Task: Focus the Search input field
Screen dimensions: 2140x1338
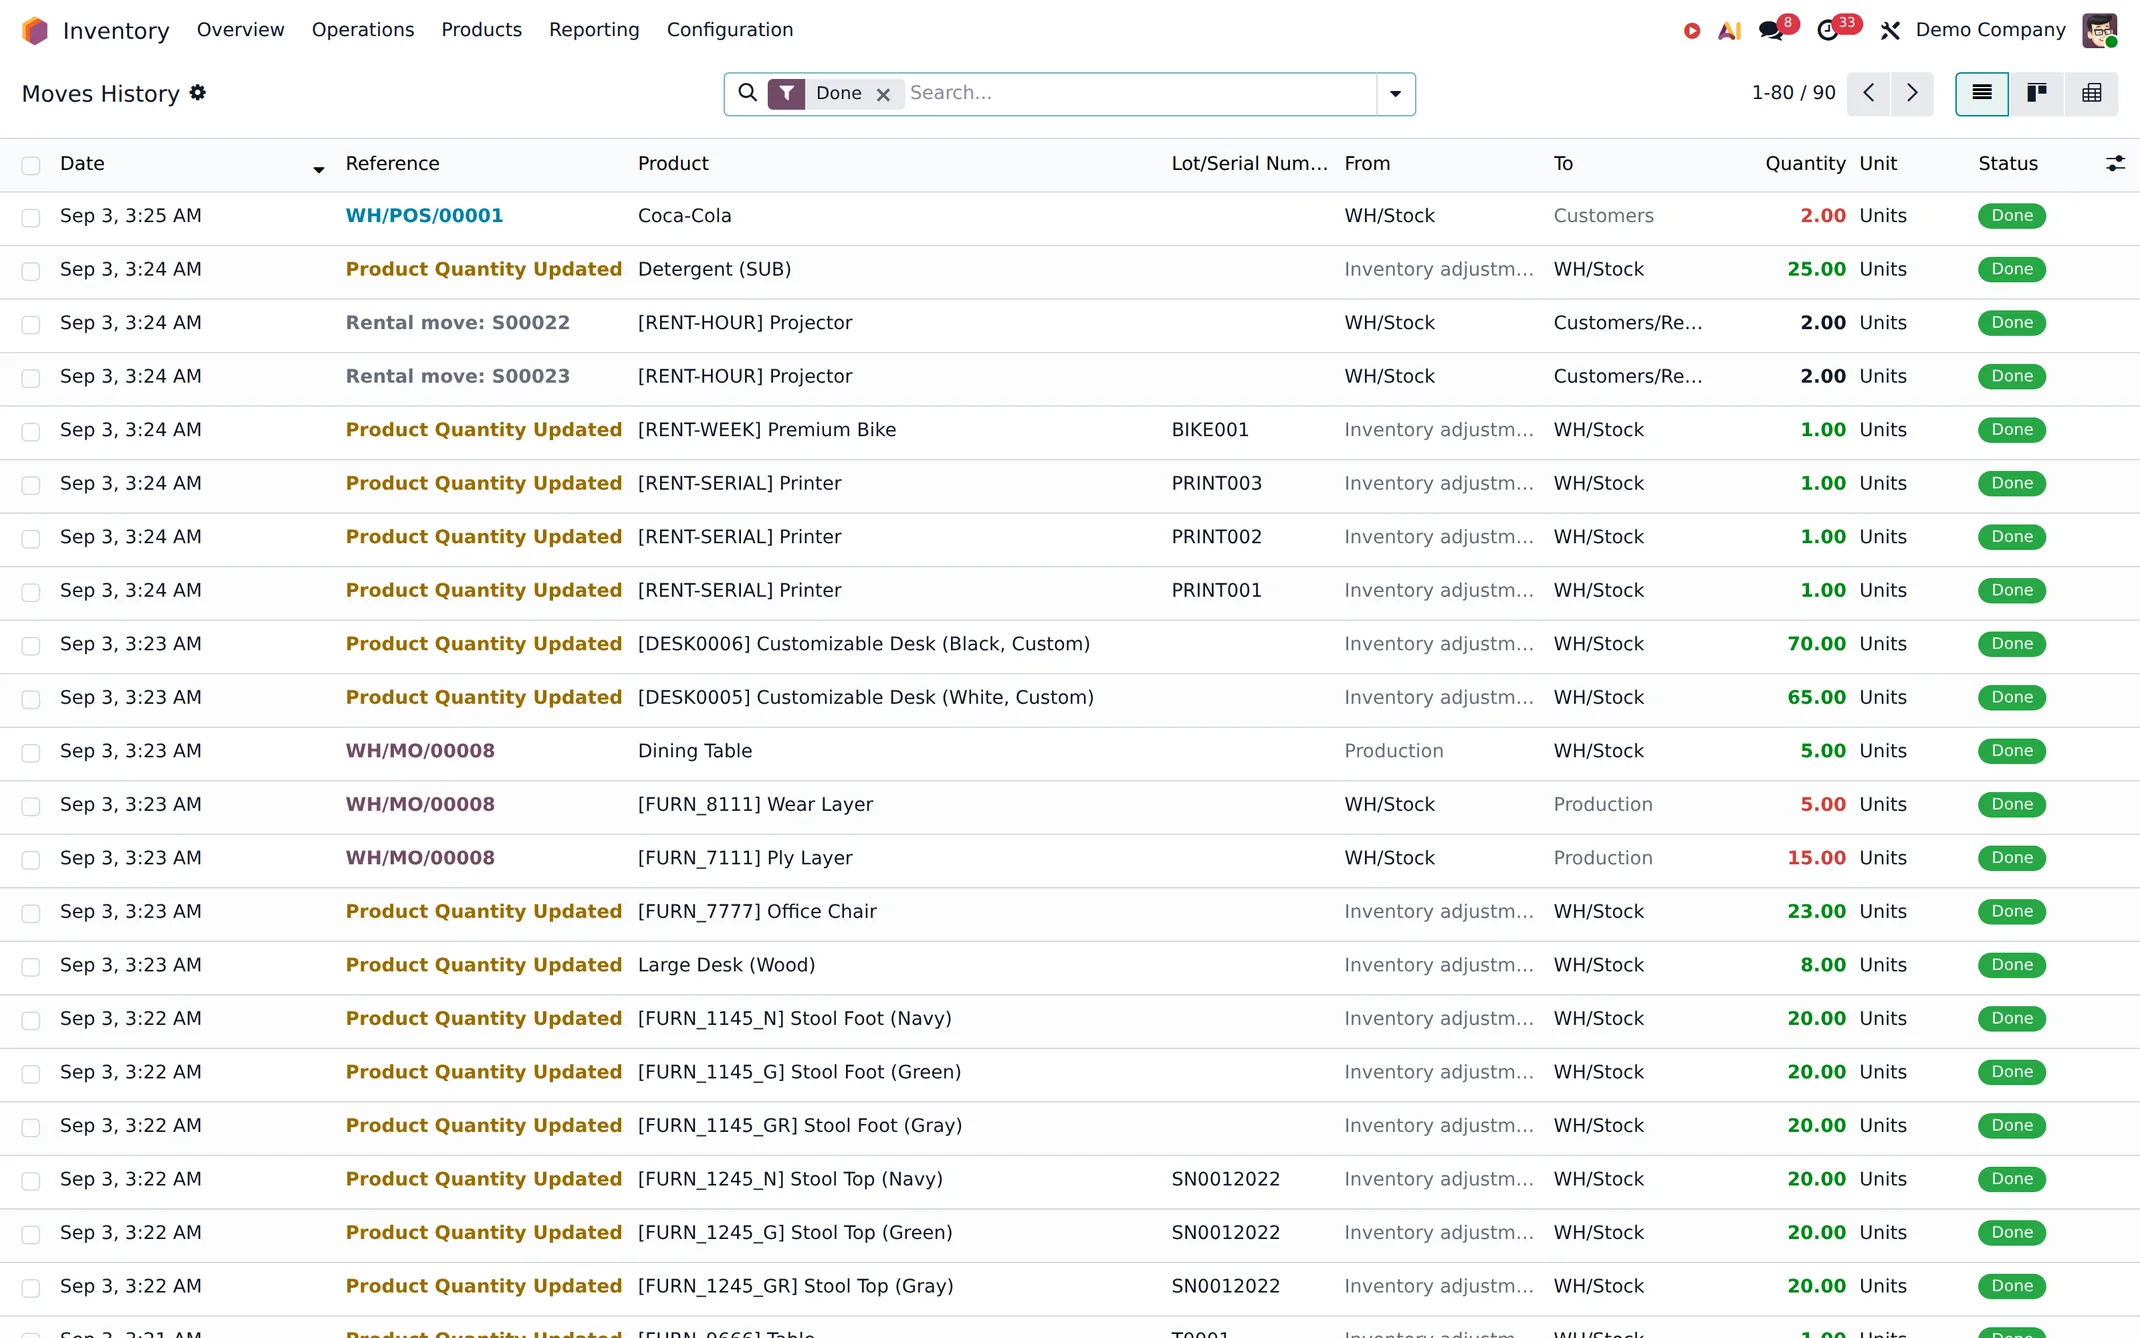Action: click(1140, 93)
